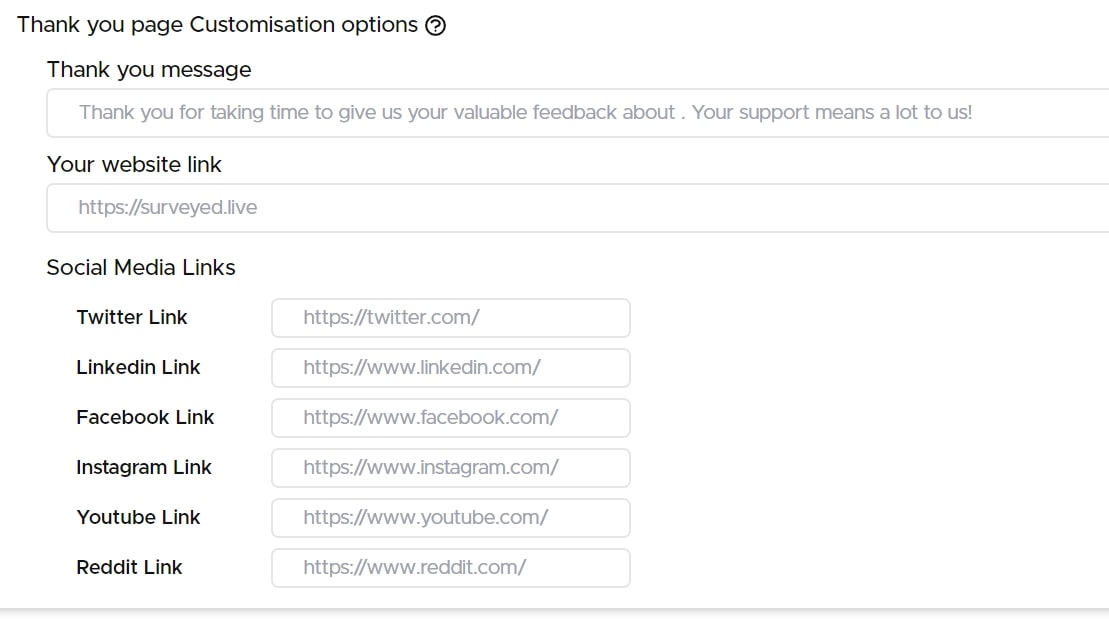Select the Facebook Link text box
The width and height of the screenshot is (1109, 622).
450,417
